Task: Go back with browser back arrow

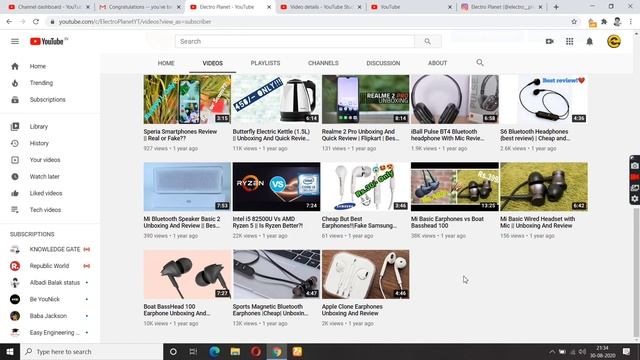Action: 9,22
